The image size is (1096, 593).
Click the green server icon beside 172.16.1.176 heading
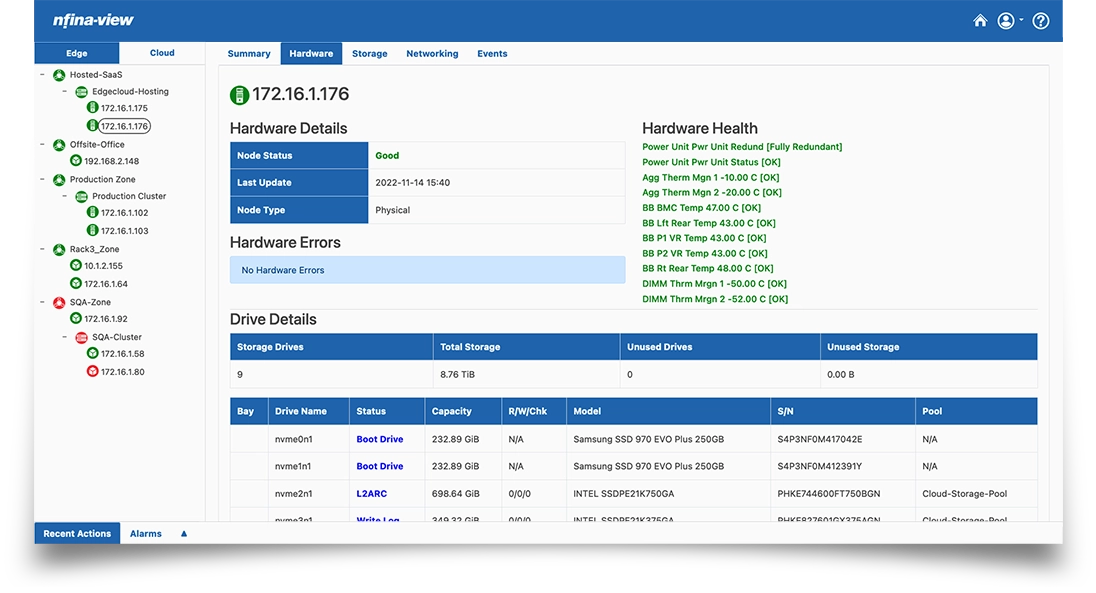pos(239,95)
